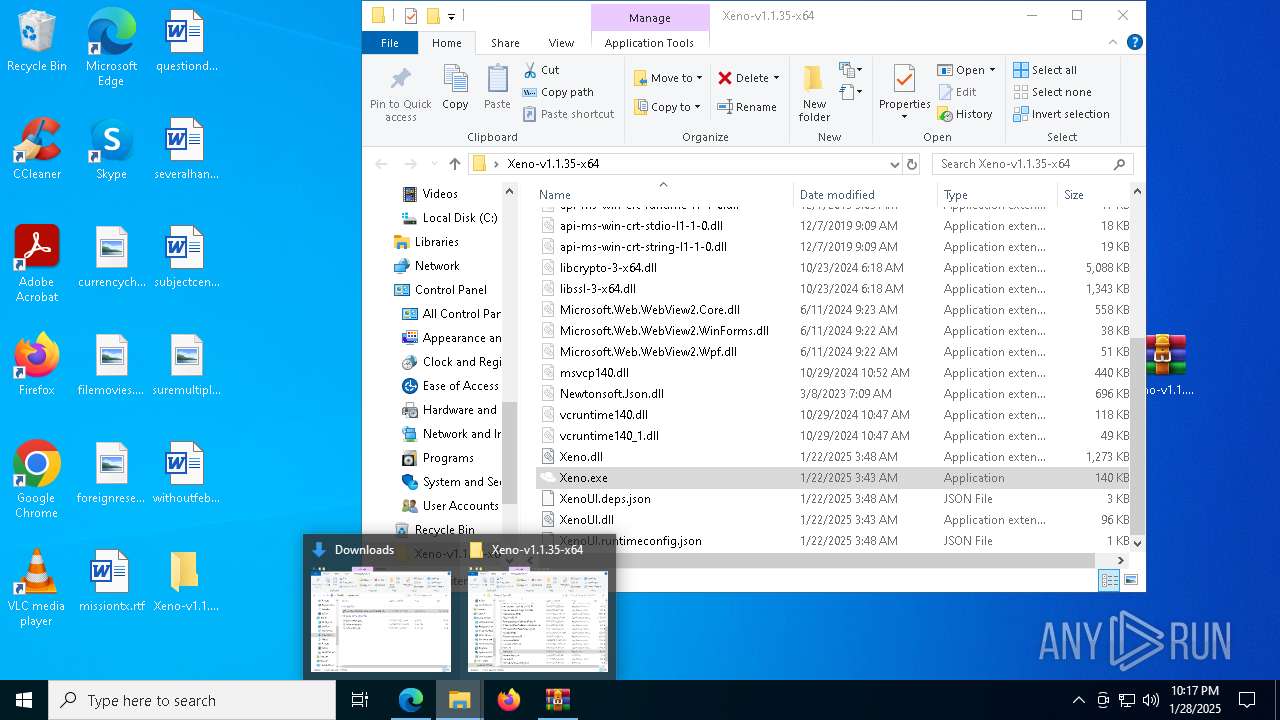Click the Manage contextual tab
The width and height of the screenshot is (1280, 720).
(x=650, y=18)
